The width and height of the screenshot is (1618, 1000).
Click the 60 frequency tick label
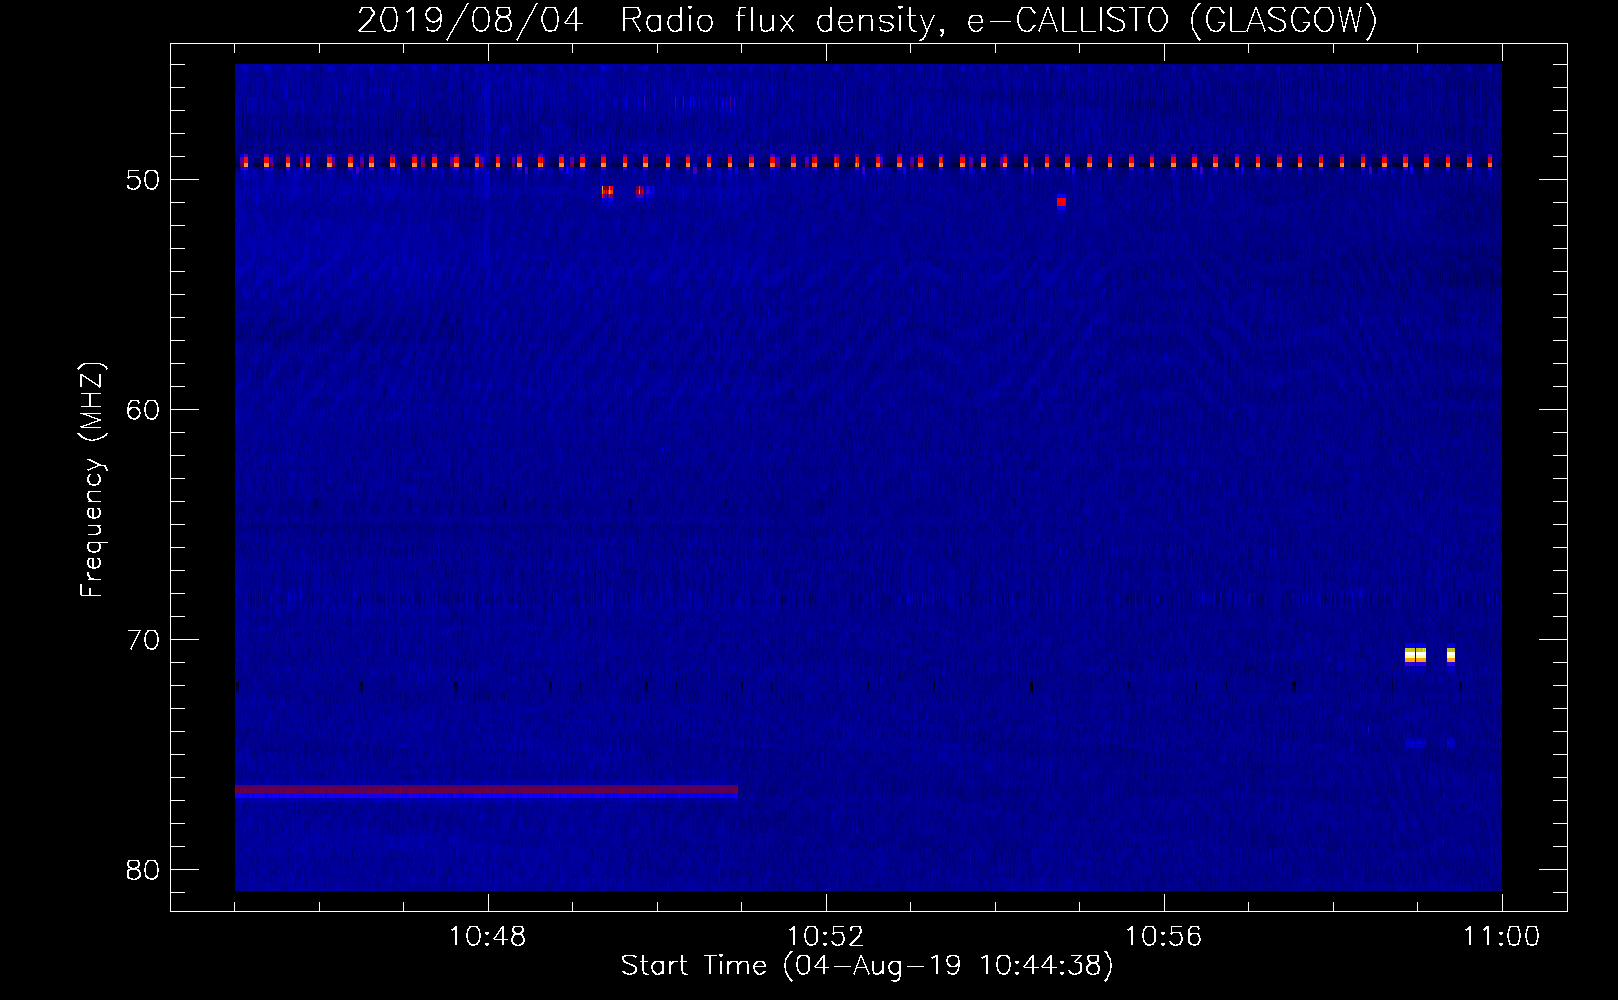tap(143, 410)
